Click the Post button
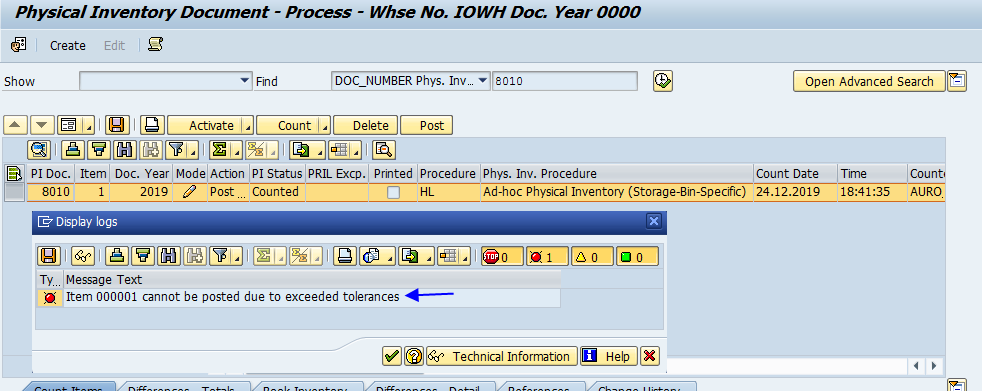Viewport: 982px width, 391px height. click(x=426, y=125)
